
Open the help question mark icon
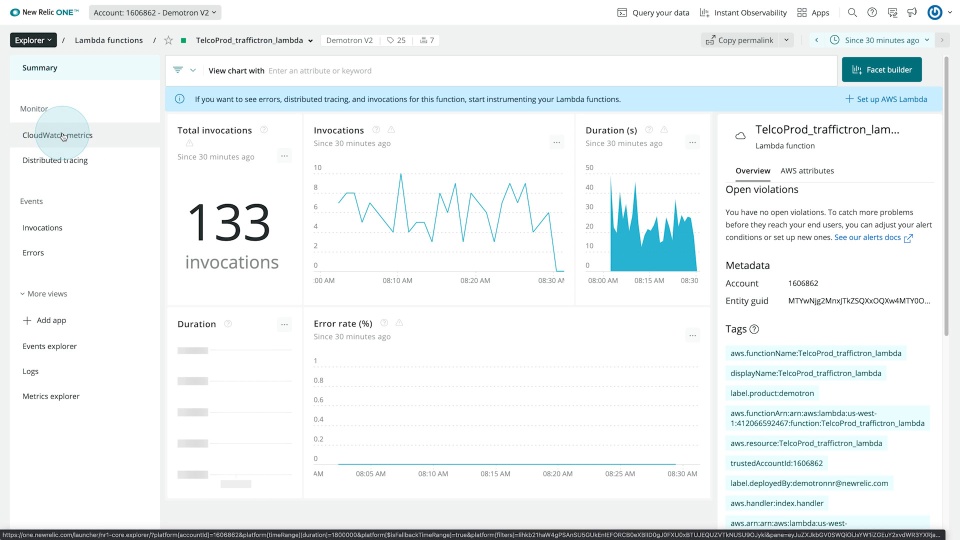(x=872, y=12)
